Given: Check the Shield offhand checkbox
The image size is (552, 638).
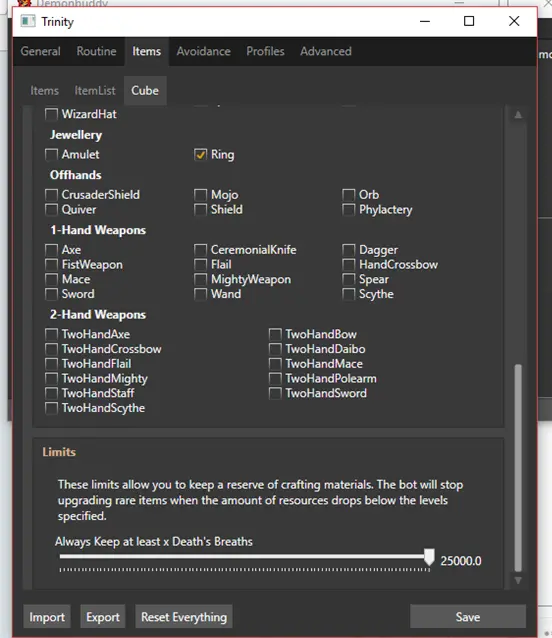Looking at the screenshot, I should pos(201,210).
